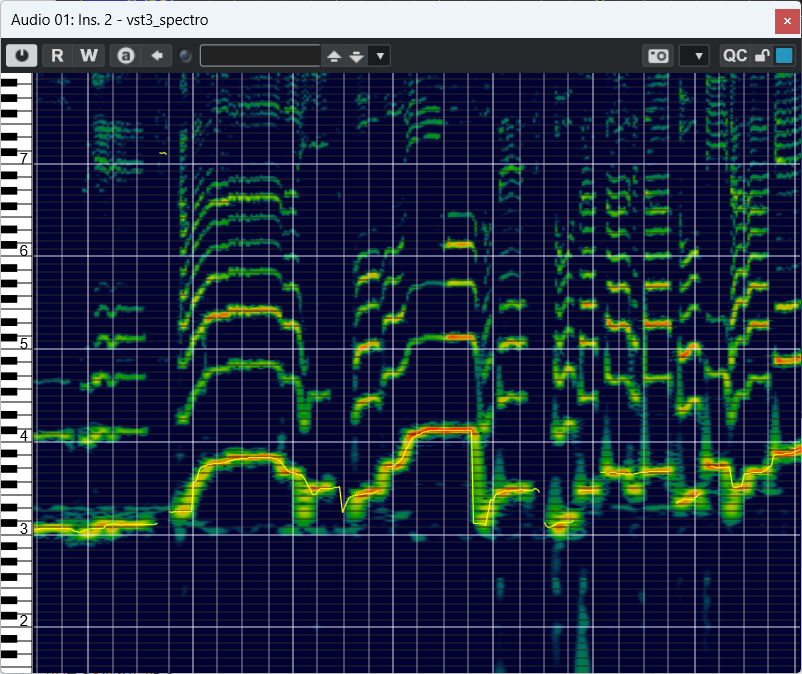Load previous preset with the up arrow

334,56
